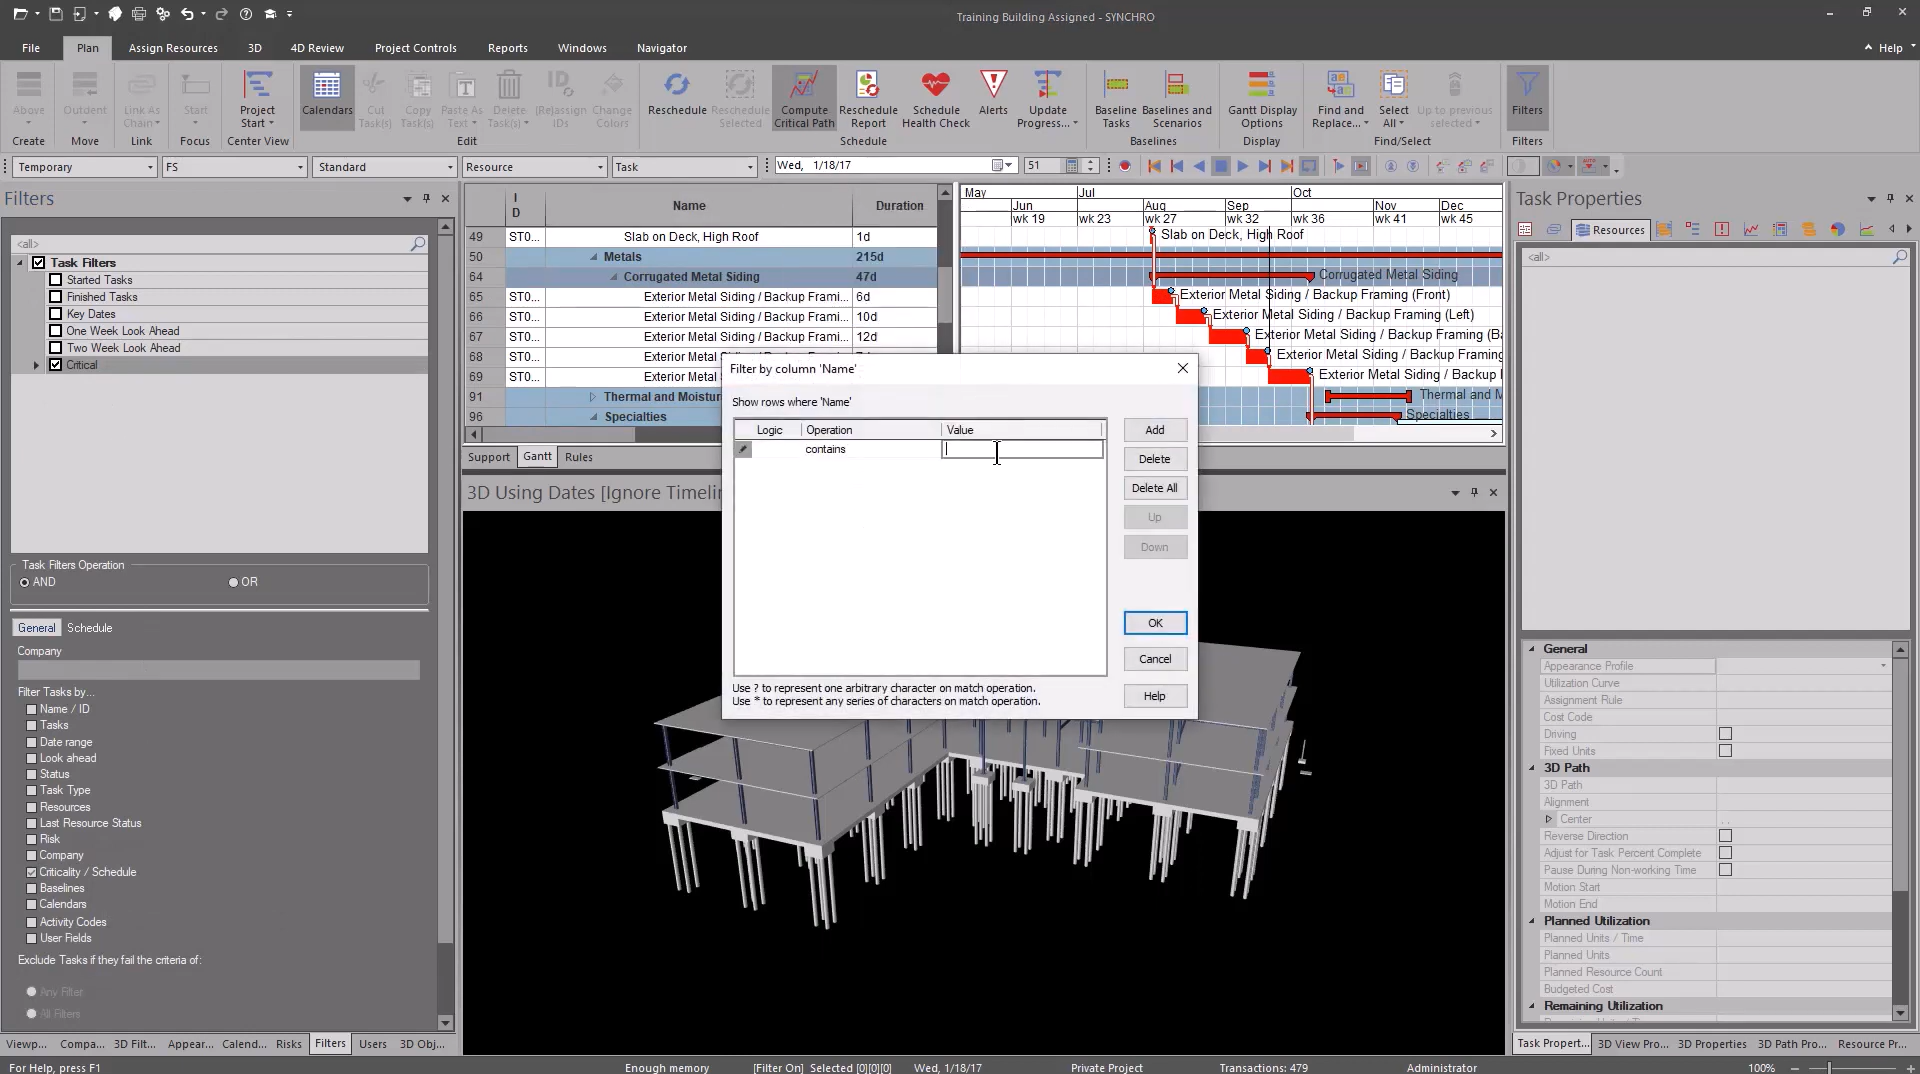Enable the Started Tasks filter checkbox
The width and height of the screenshot is (1920, 1074).
click(x=57, y=279)
